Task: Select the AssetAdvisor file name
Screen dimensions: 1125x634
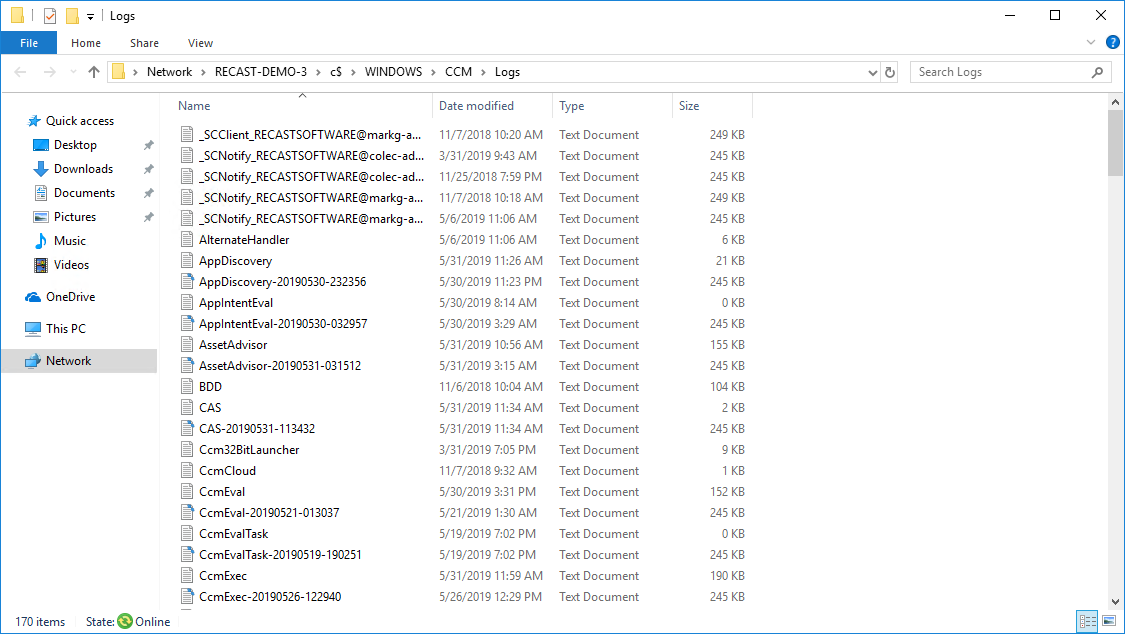Action: 233,345
